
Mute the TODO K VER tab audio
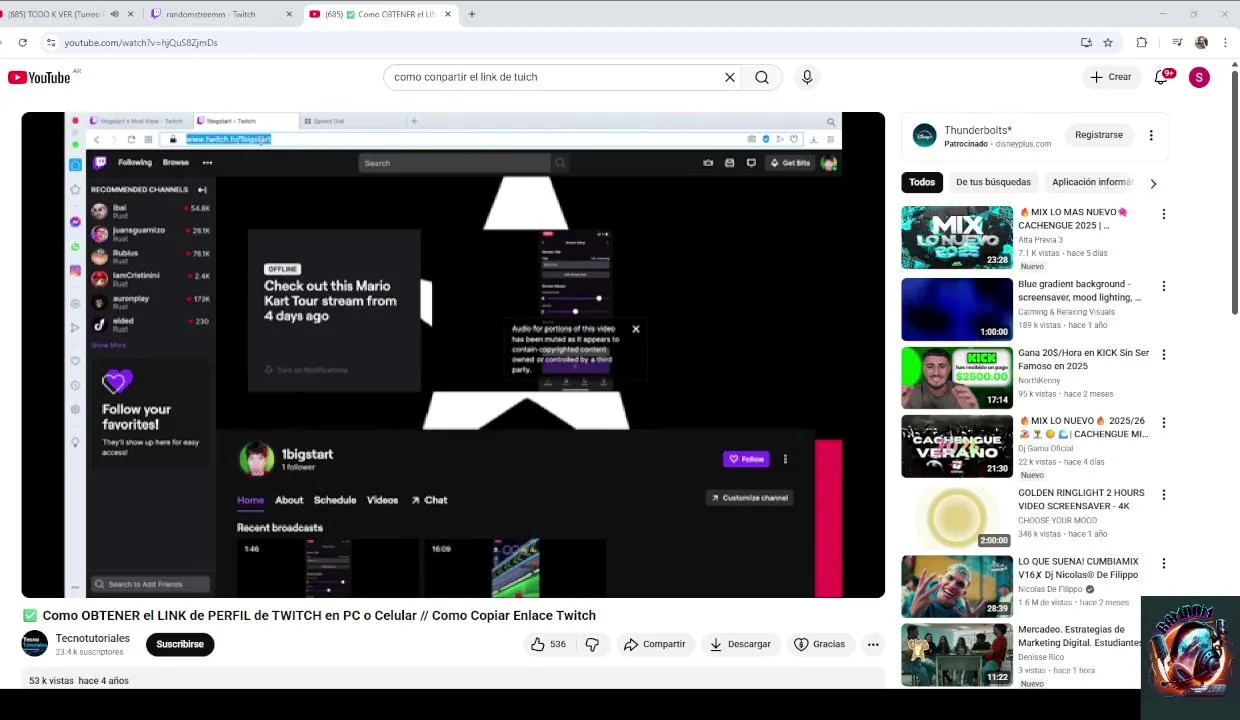click(114, 14)
